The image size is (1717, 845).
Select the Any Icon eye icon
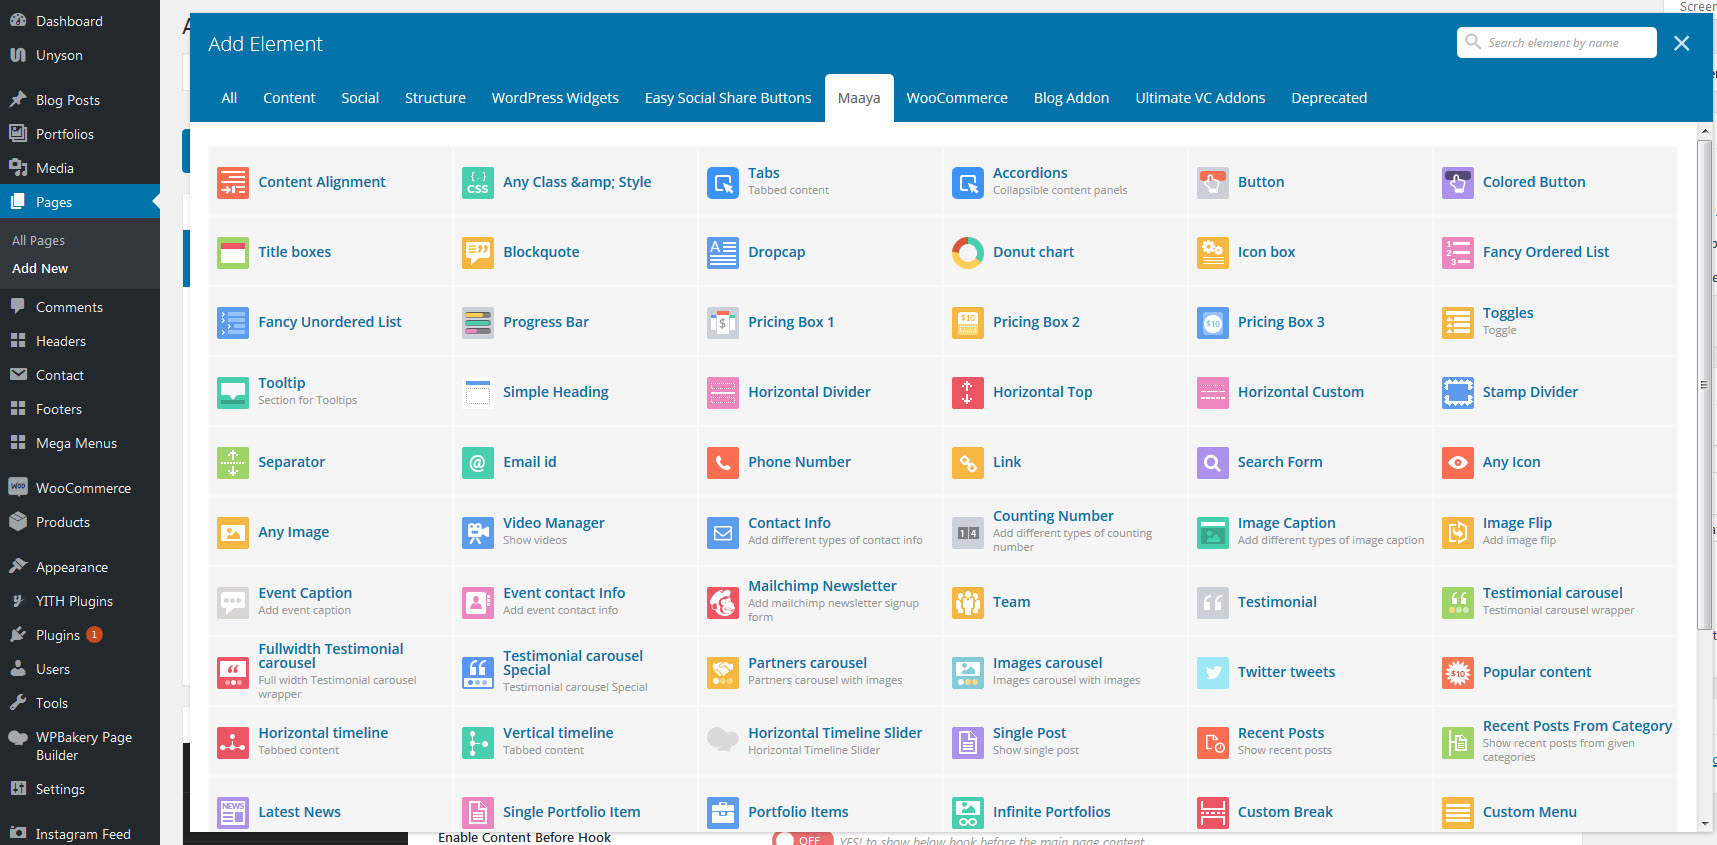1458,463
